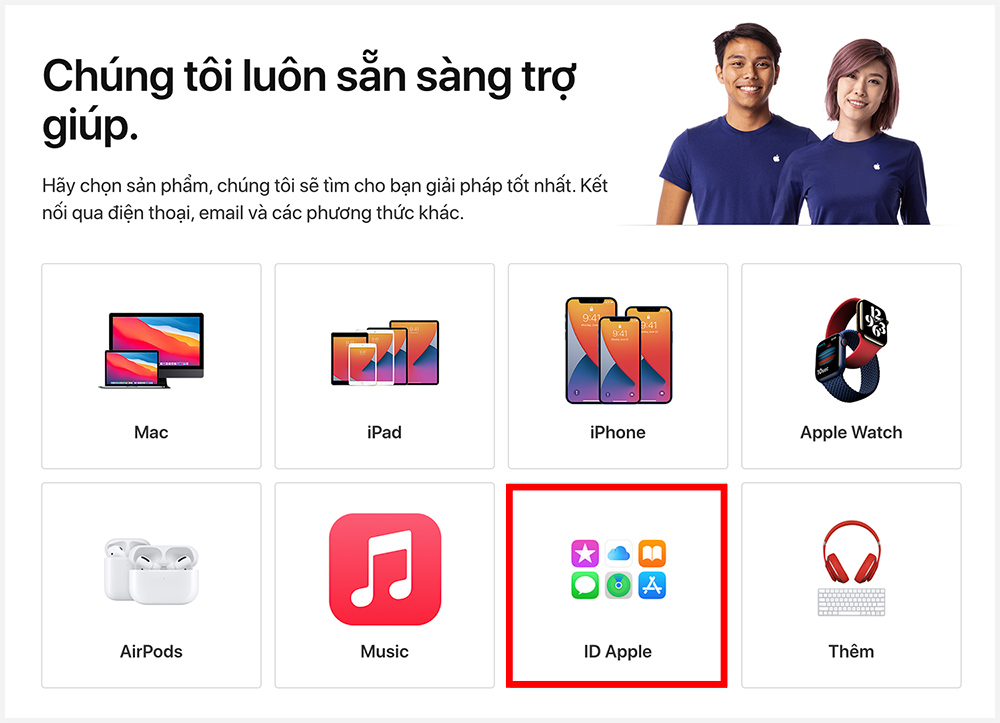Click the iCloud cloud icon

tap(618, 553)
